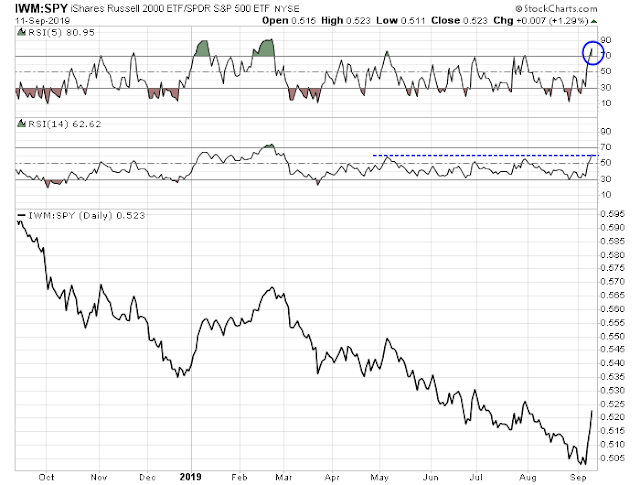This screenshot has height=485, width=640.
Task: Select the date label 11-Sep-2019
Action: [x=42, y=20]
